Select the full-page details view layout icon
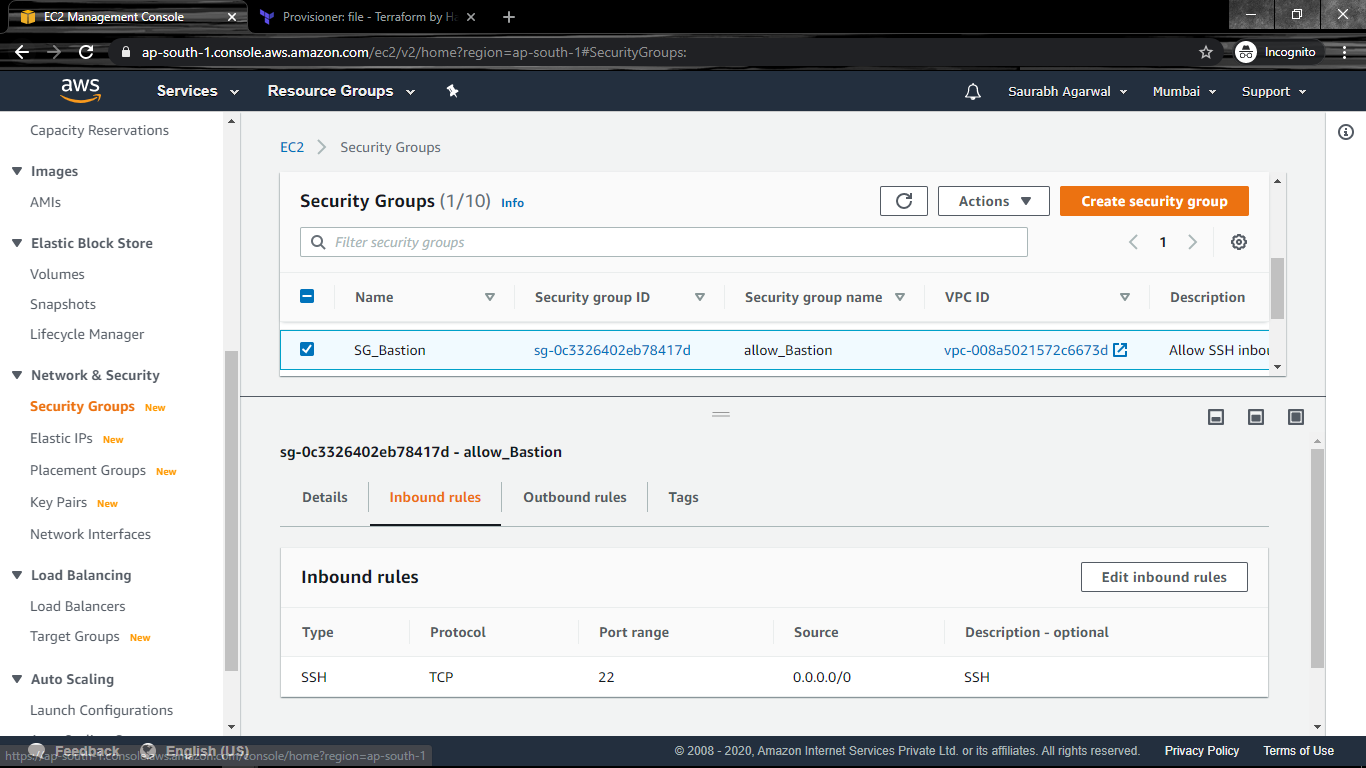The image size is (1366, 768). [1295, 416]
